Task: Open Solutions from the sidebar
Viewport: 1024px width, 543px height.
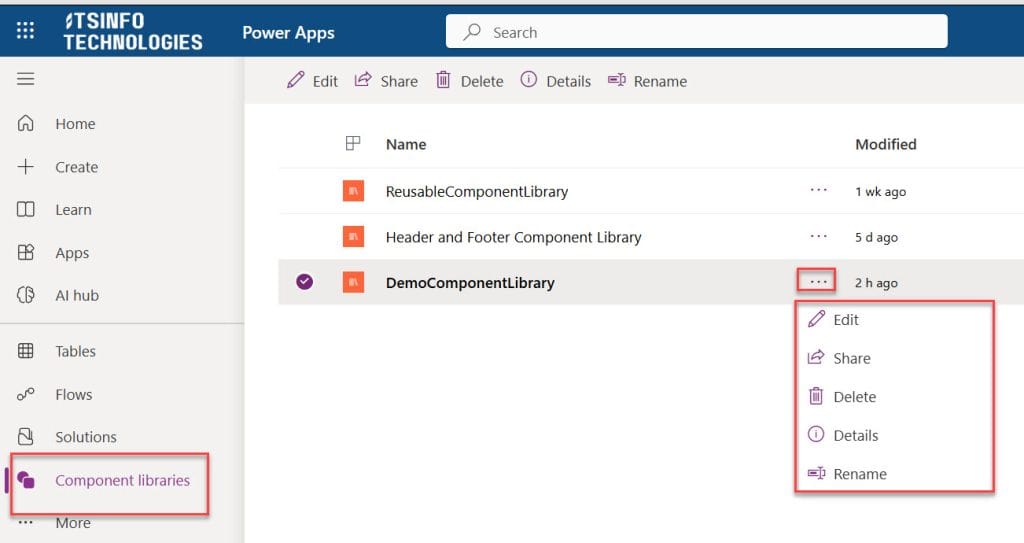Action: pyautogui.click(x=86, y=436)
